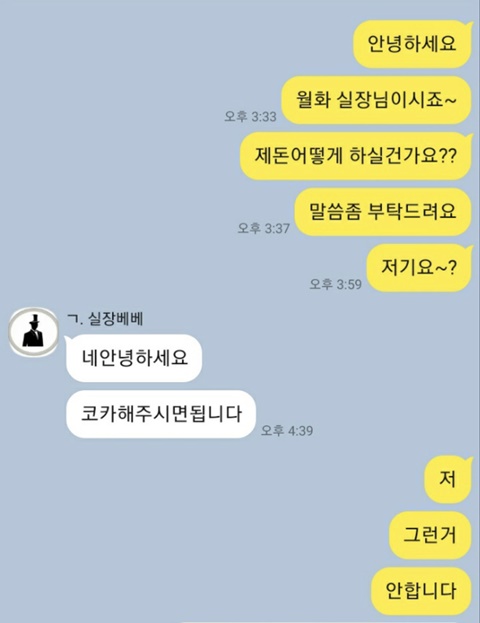The height and width of the screenshot is (623, 480).
Task: Tap the 오후 4:39 timestamp
Action: point(287,430)
